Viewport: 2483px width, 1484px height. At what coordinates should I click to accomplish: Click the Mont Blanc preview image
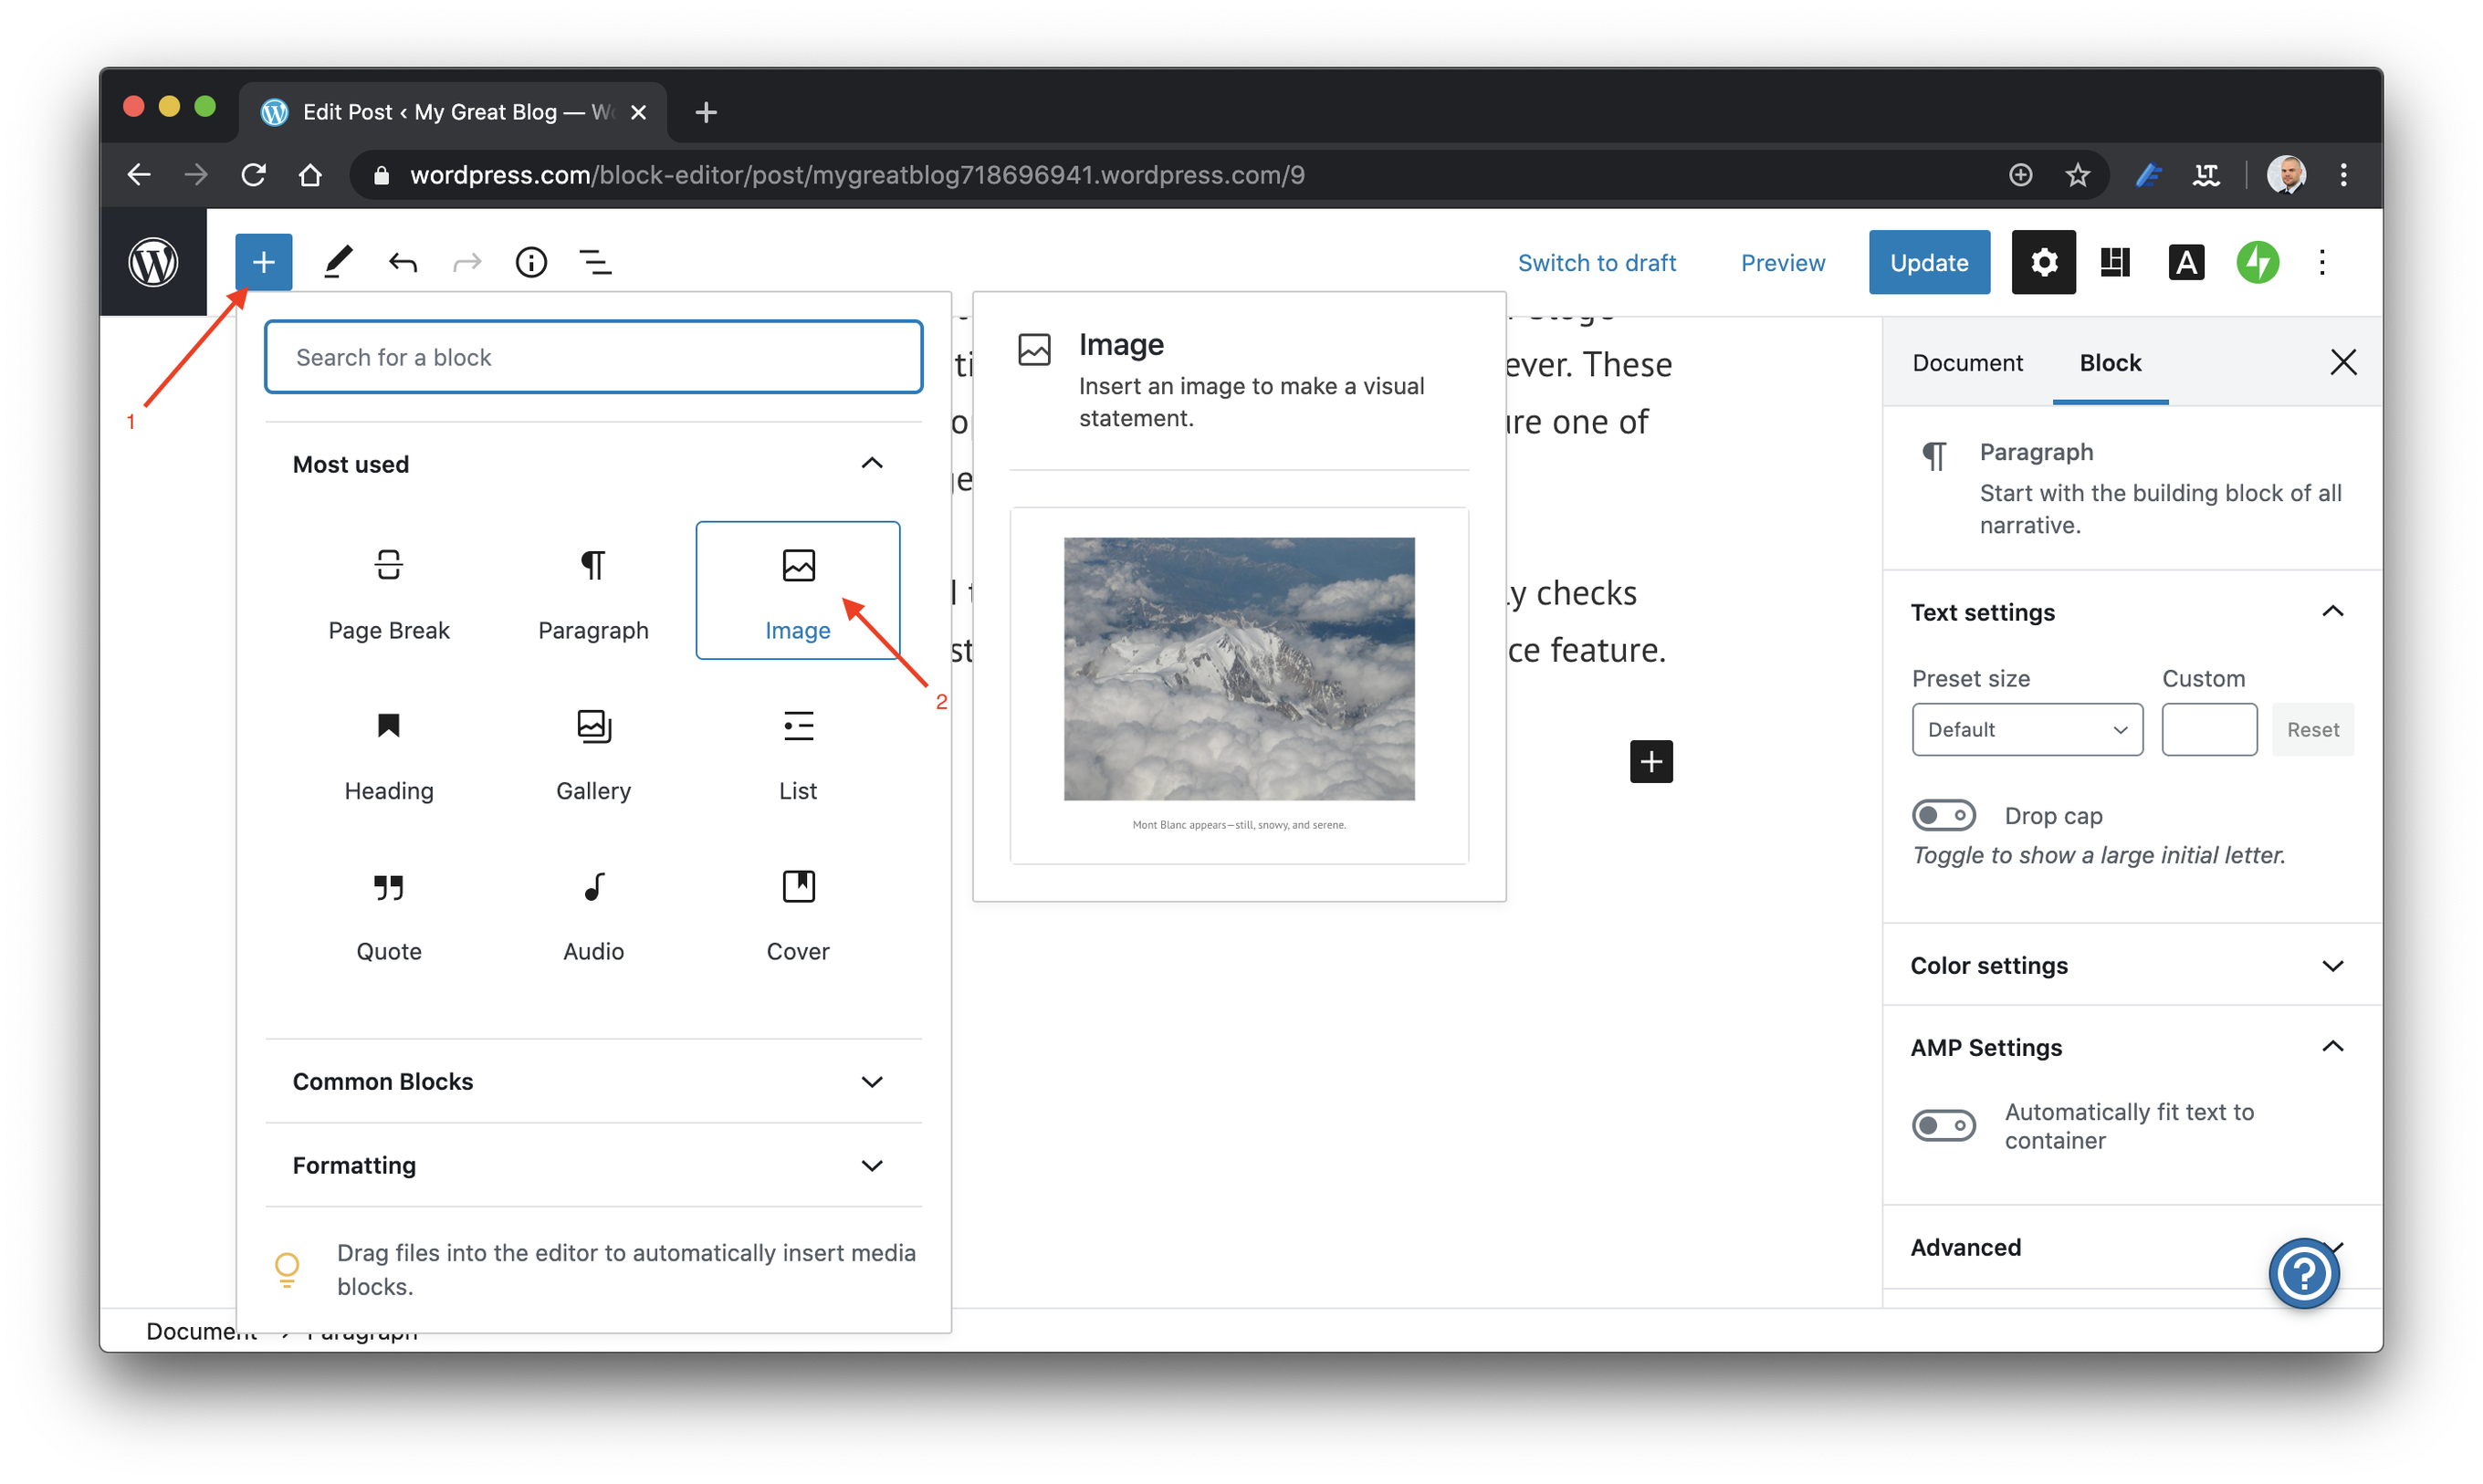pos(1239,669)
